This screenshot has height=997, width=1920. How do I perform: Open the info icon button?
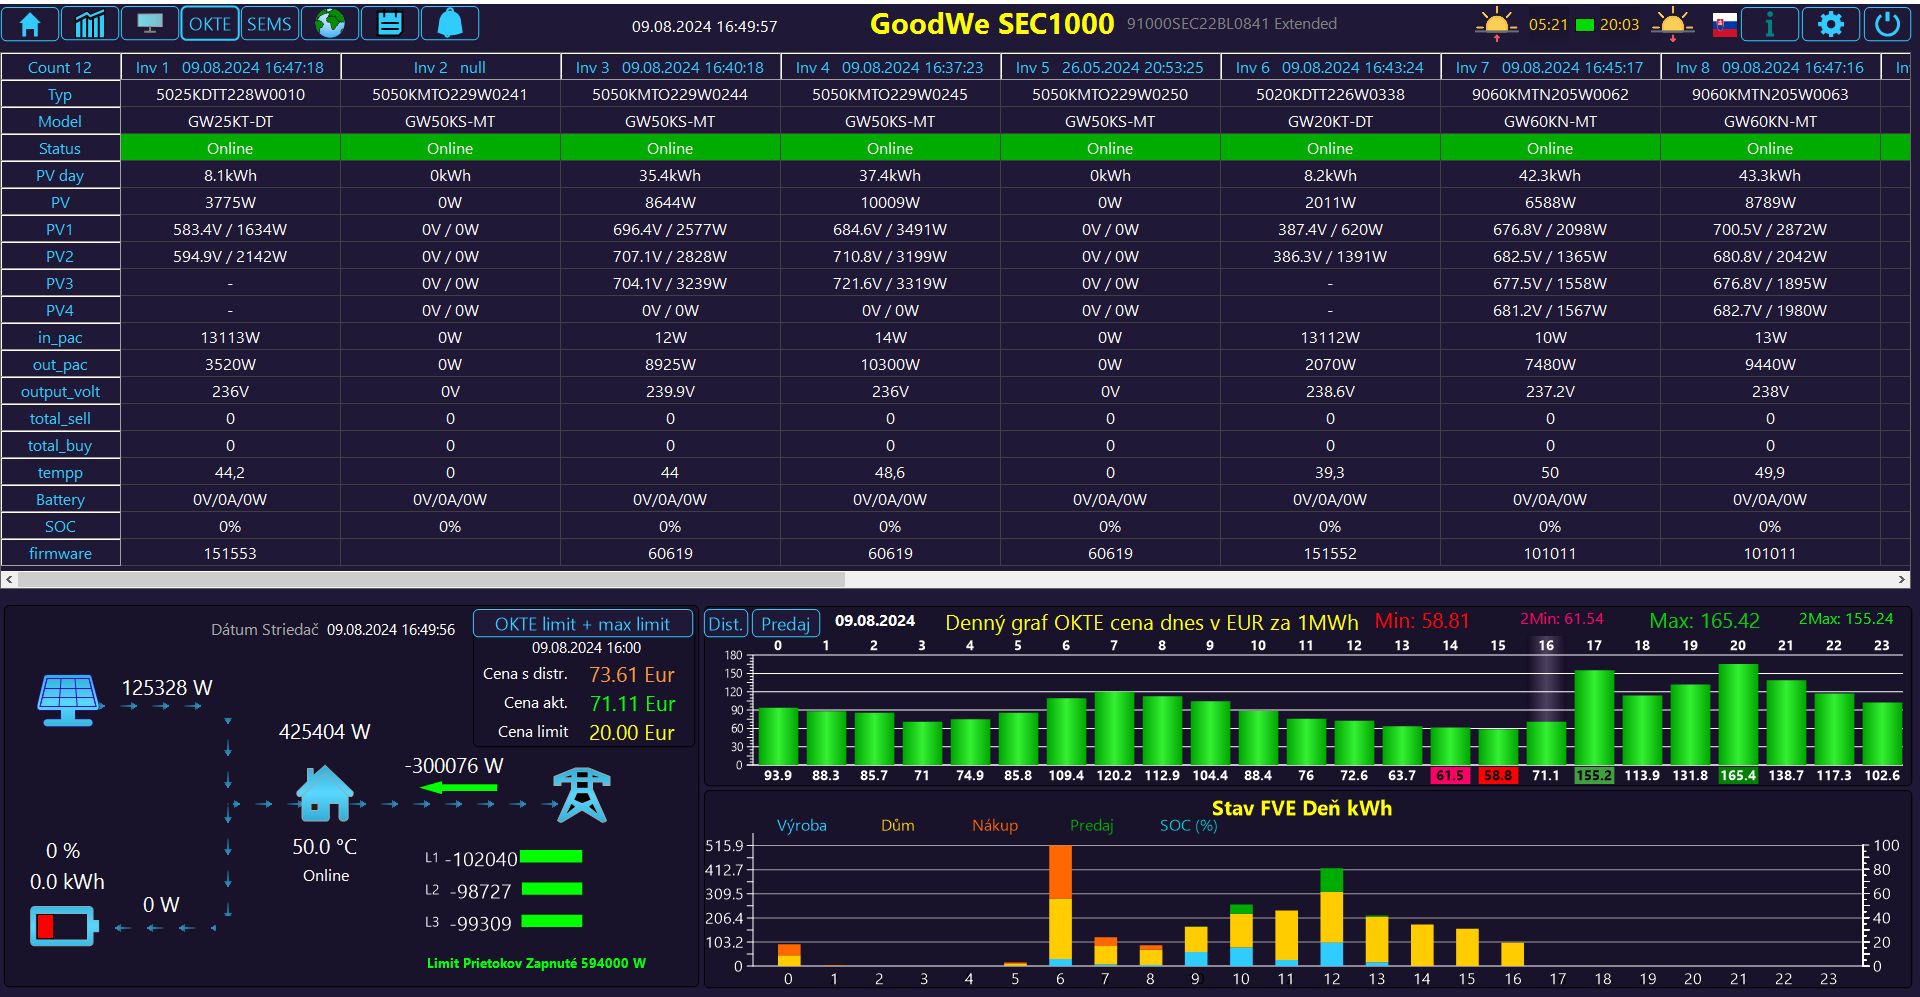(x=1770, y=24)
